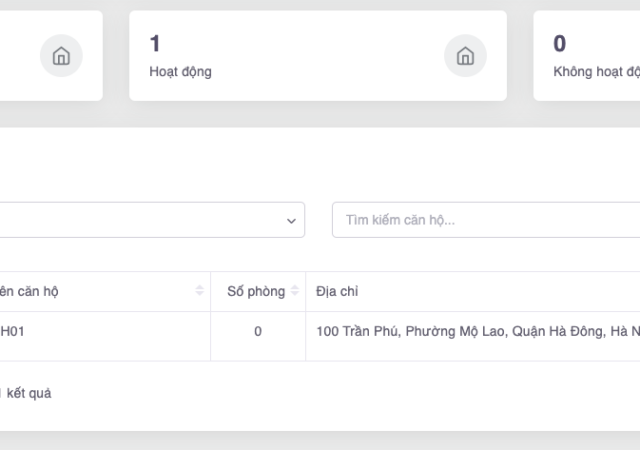Select the room count 0 cell of H01
The width and height of the screenshot is (640, 450).
[x=258, y=331]
